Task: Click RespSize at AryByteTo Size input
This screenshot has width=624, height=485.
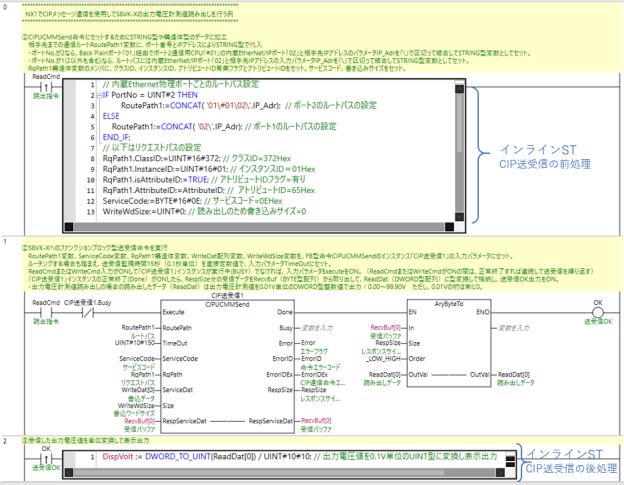Action: [388, 343]
